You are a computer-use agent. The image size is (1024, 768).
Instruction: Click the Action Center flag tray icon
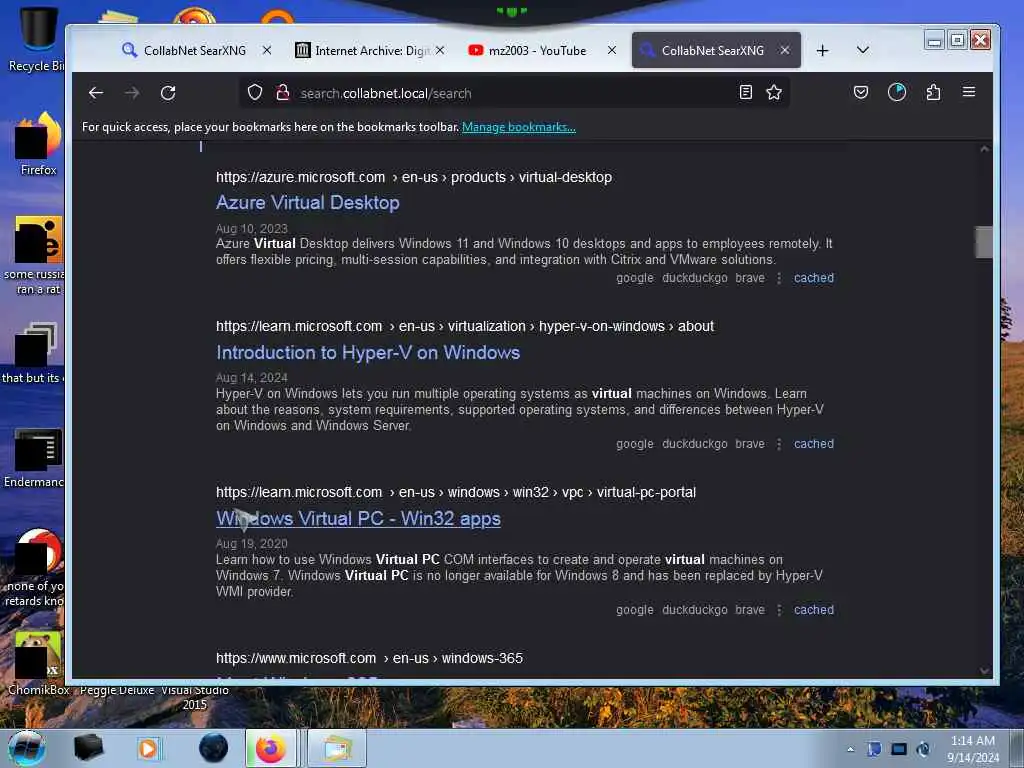[874, 749]
